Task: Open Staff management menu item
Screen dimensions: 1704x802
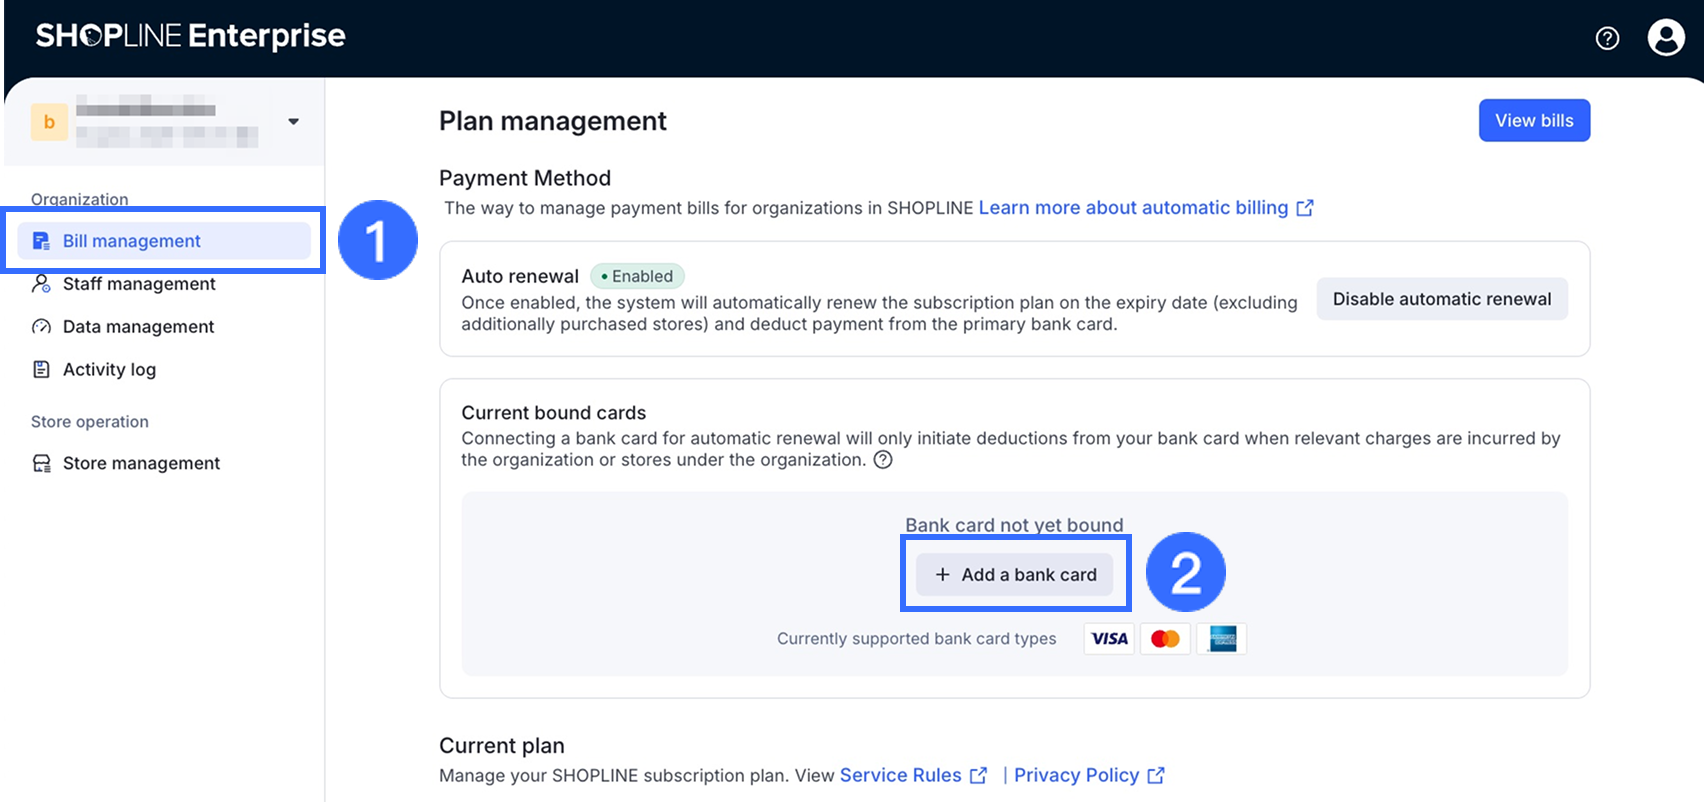Action: [139, 284]
